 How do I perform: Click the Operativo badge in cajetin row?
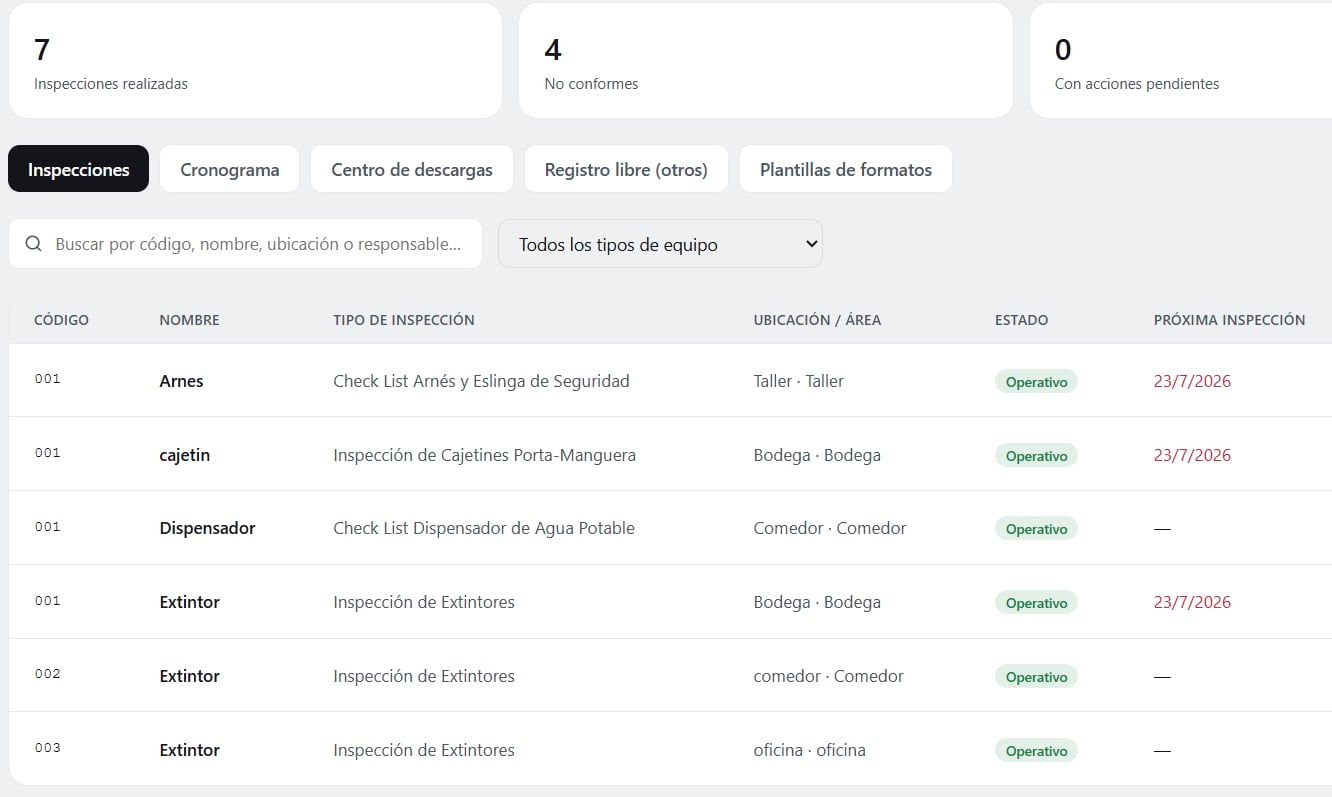click(x=1036, y=456)
